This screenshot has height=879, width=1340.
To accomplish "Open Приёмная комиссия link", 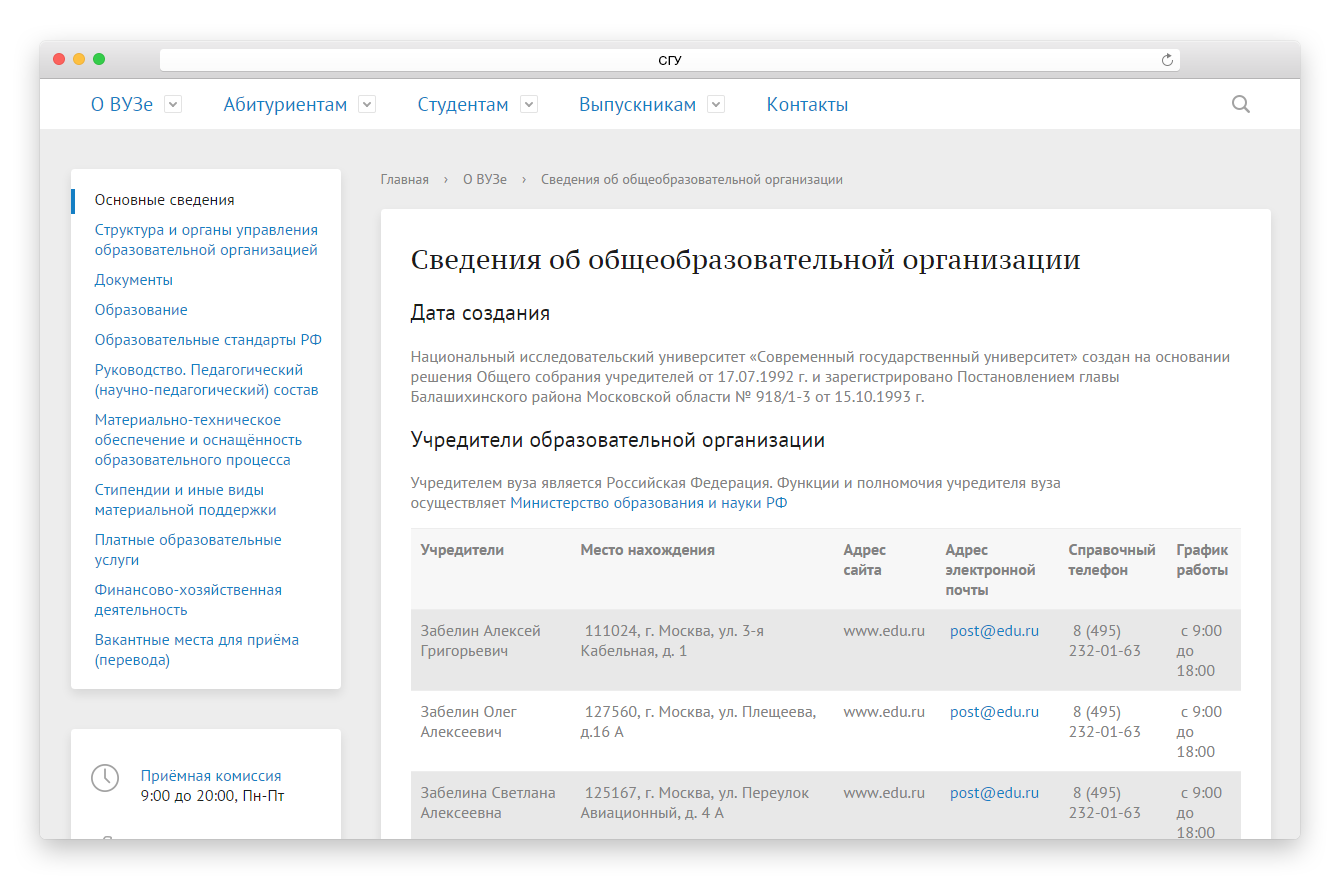I will tap(211, 776).
